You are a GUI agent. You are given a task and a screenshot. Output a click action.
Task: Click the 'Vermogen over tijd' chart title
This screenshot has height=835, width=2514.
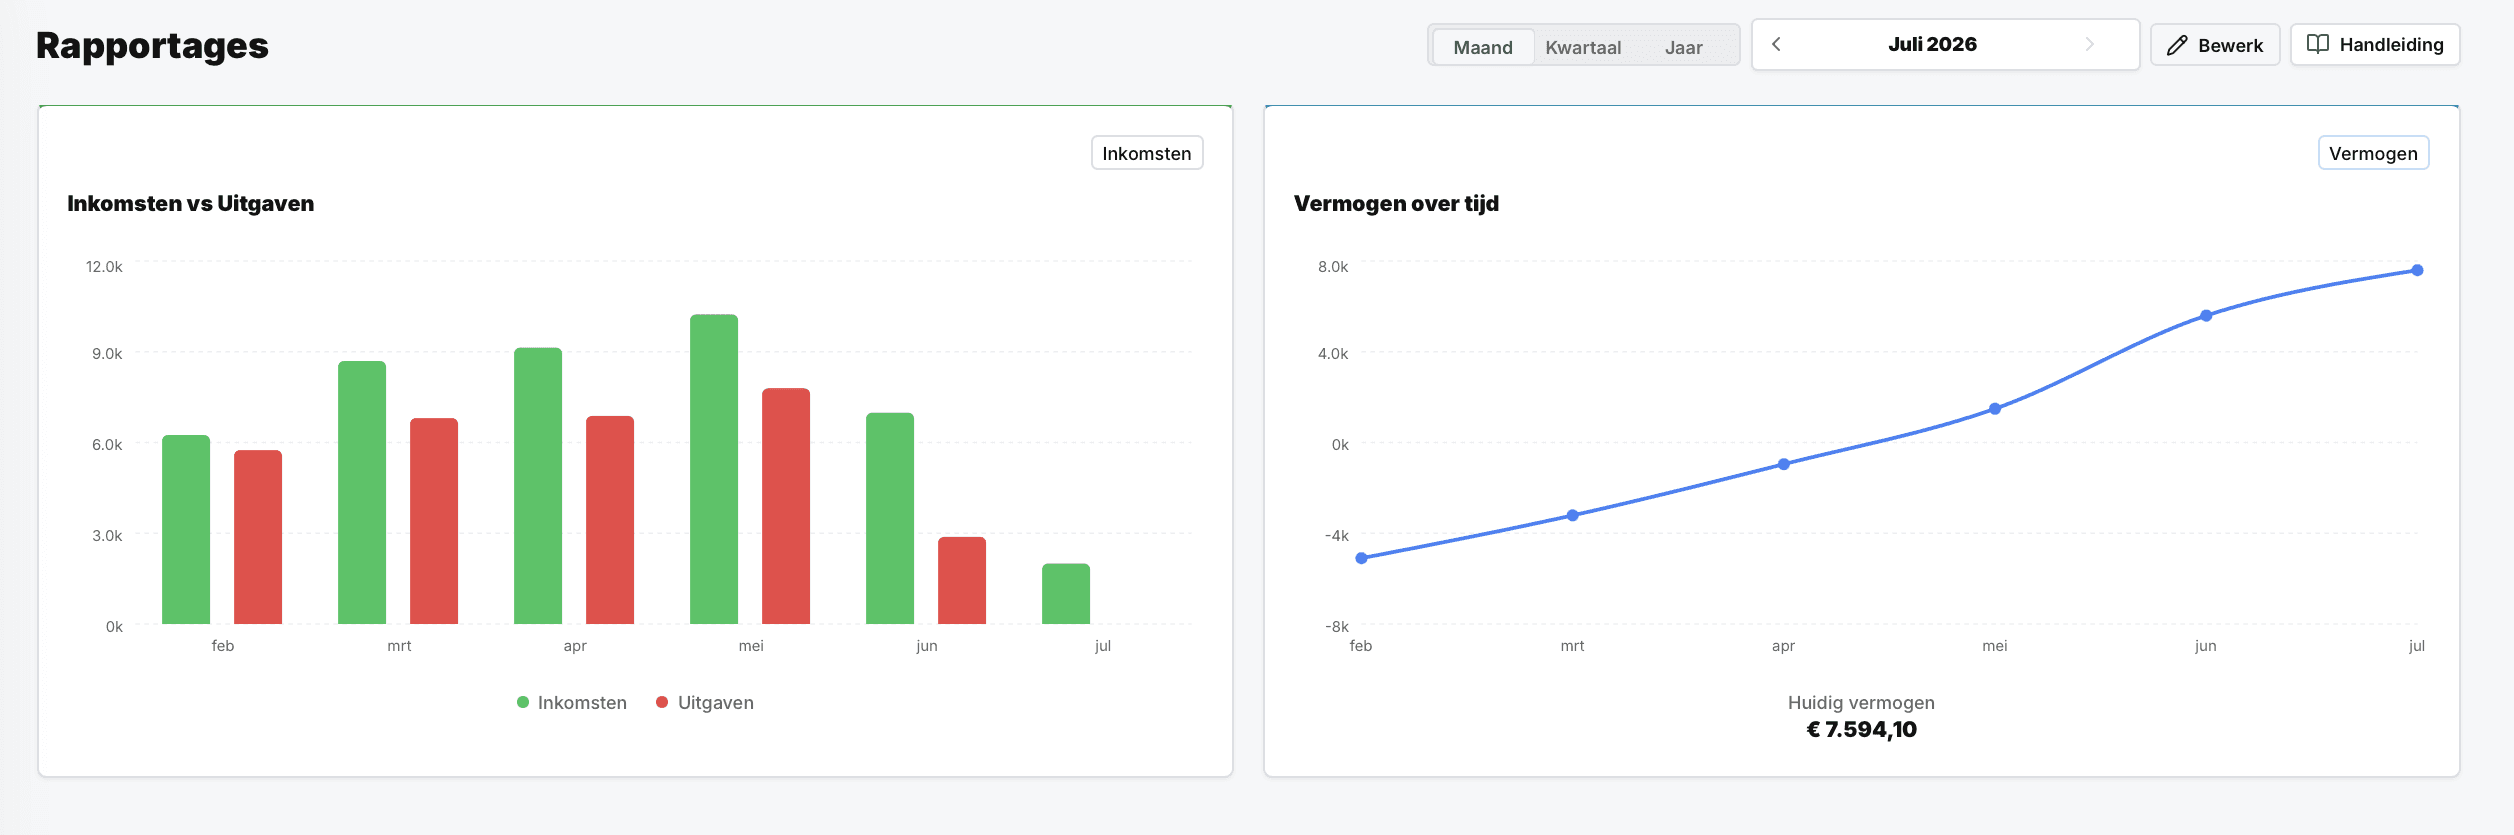[1396, 203]
